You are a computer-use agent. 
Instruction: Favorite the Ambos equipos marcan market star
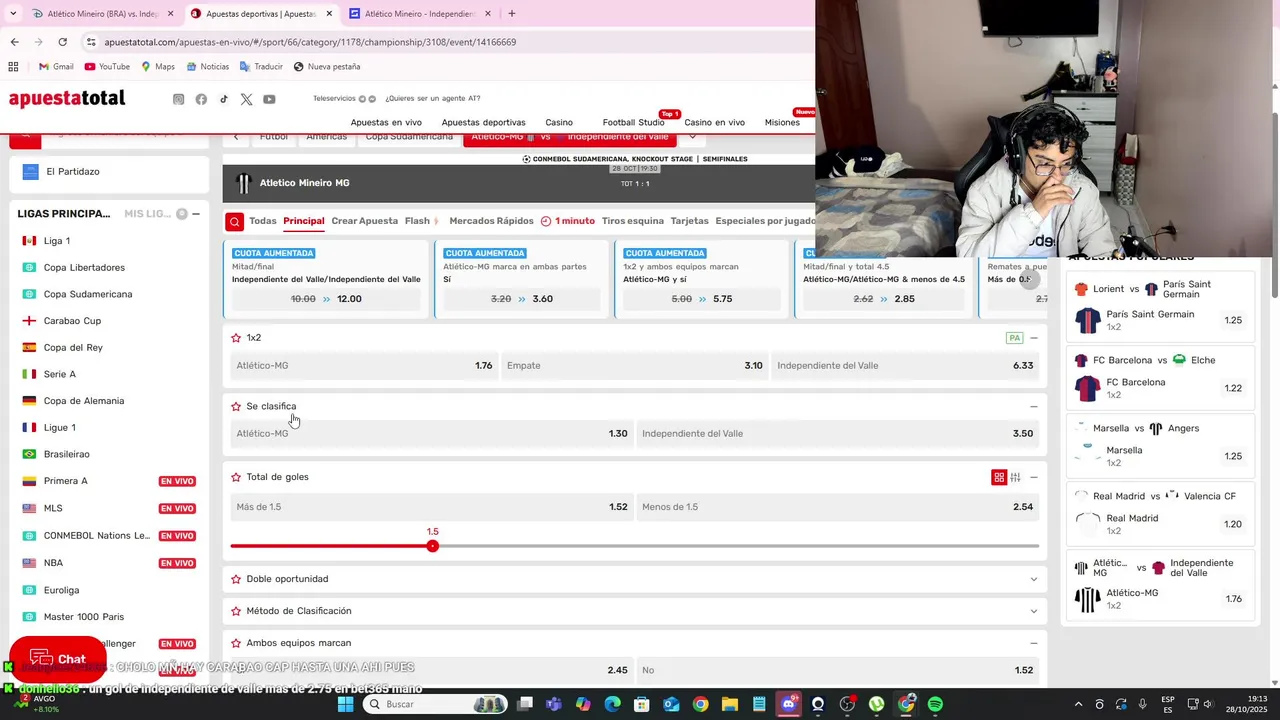[x=236, y=643]
